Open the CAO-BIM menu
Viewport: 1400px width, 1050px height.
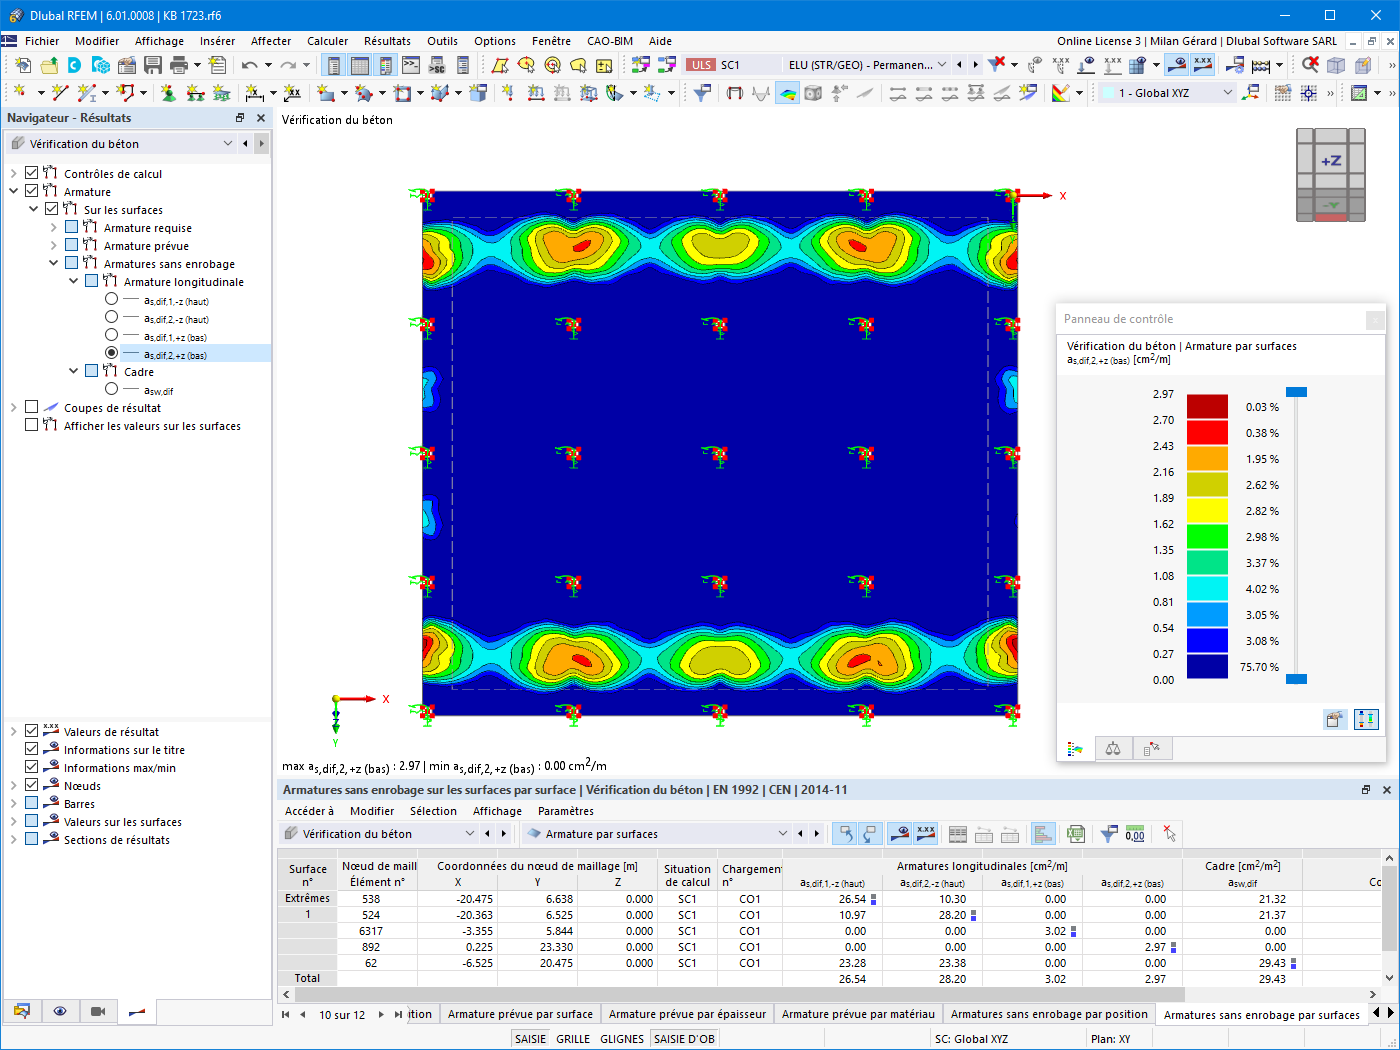pos(610,41)
